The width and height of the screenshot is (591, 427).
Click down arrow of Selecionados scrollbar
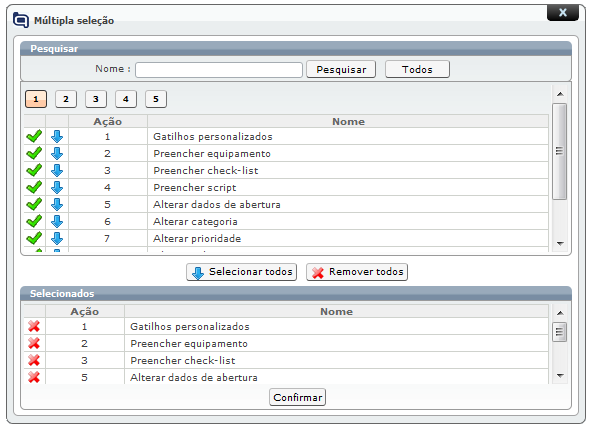tap(560, 376)
